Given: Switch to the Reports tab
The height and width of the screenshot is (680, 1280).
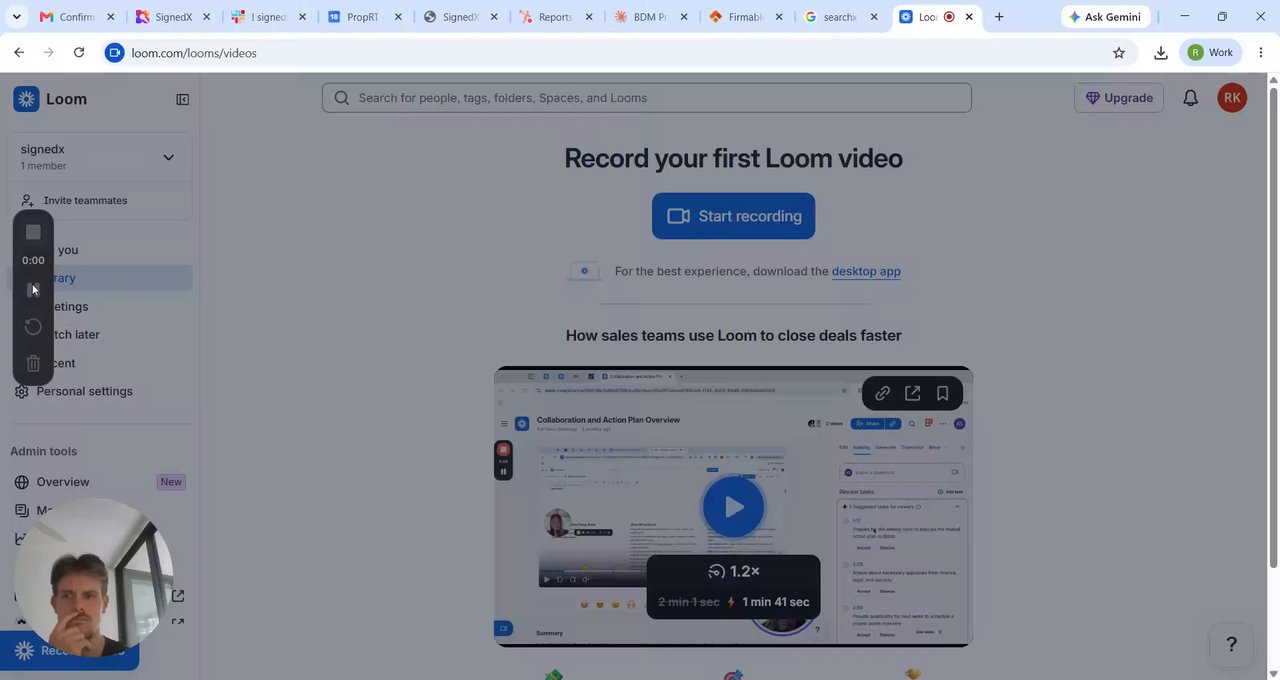Looking at the screenshot, I should pos(555,17).
